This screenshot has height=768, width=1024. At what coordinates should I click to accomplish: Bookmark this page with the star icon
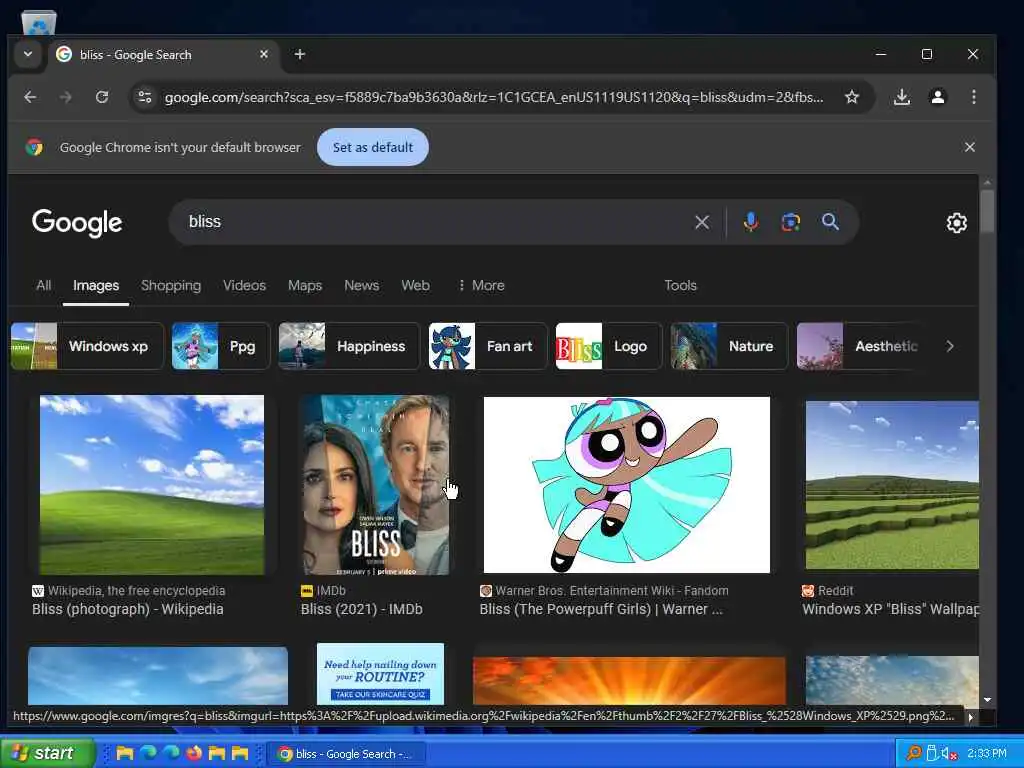tap(852, 97)
